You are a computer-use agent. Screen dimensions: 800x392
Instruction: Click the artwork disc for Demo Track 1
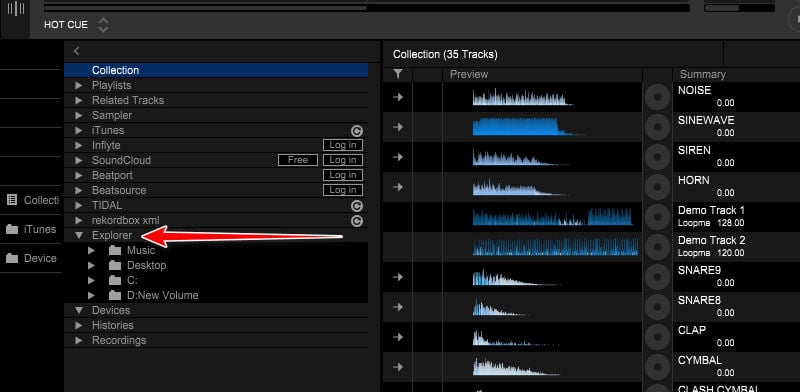point(657,217)
